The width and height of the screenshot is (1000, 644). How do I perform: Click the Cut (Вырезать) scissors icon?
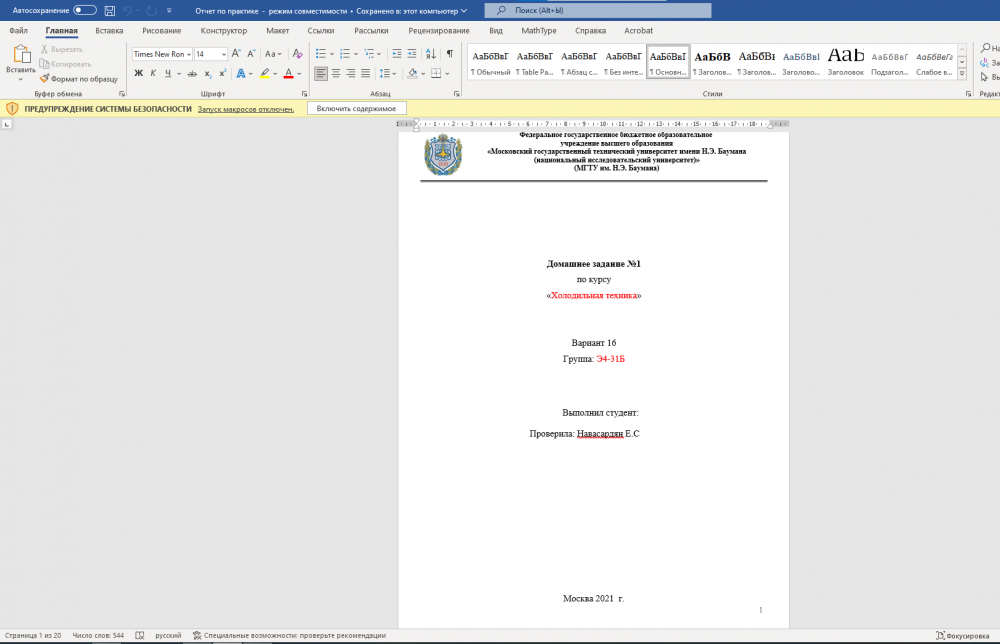click(44, 49)
